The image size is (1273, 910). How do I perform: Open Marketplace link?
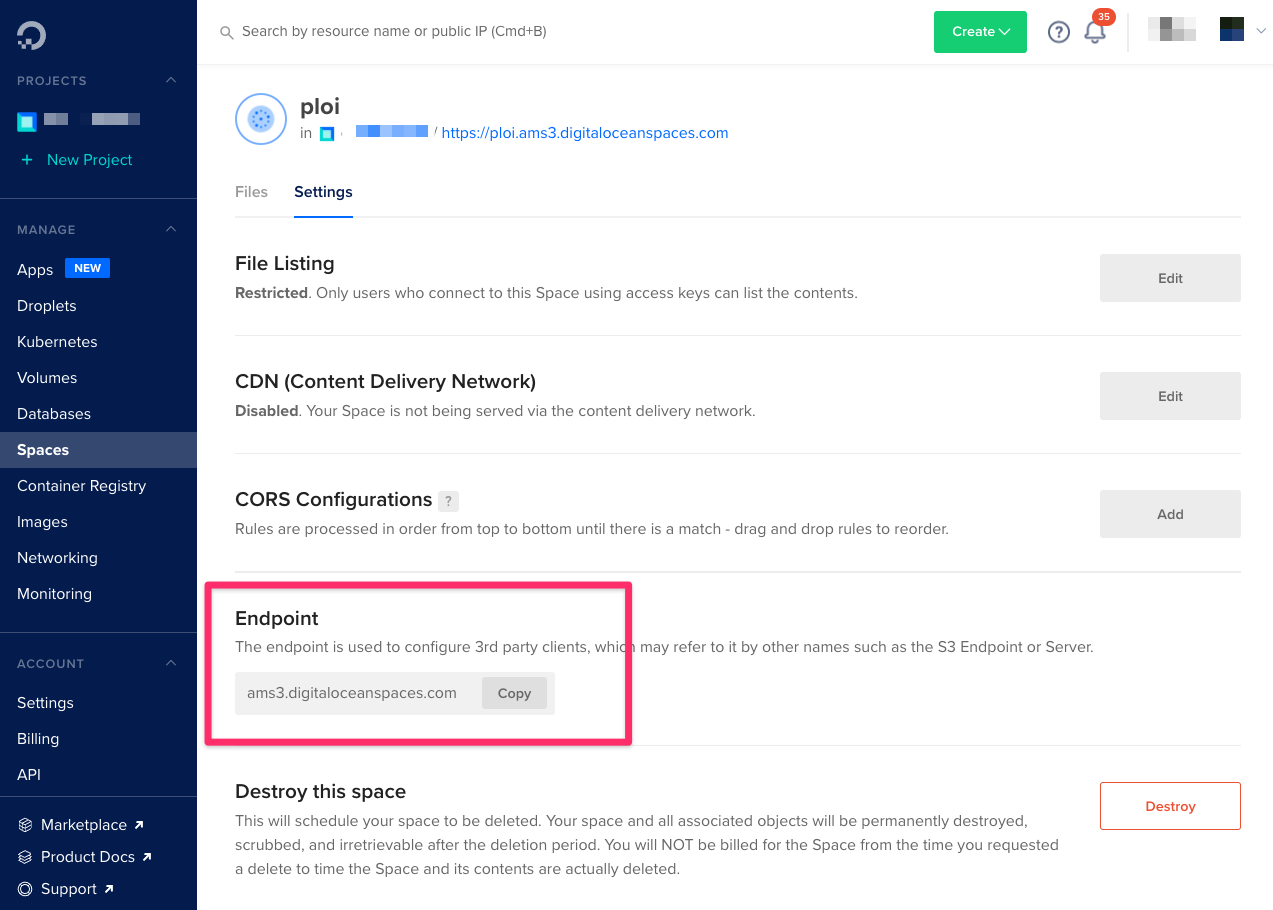[x=84, y=825]
